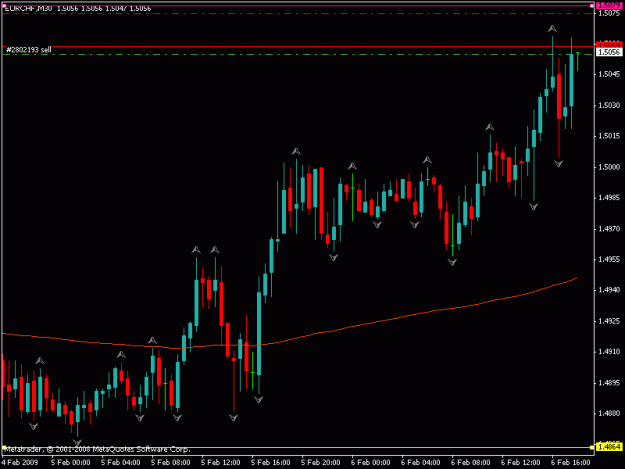Click the 1.4955 price axis label
Screen dimensions: 625x469
609,259
